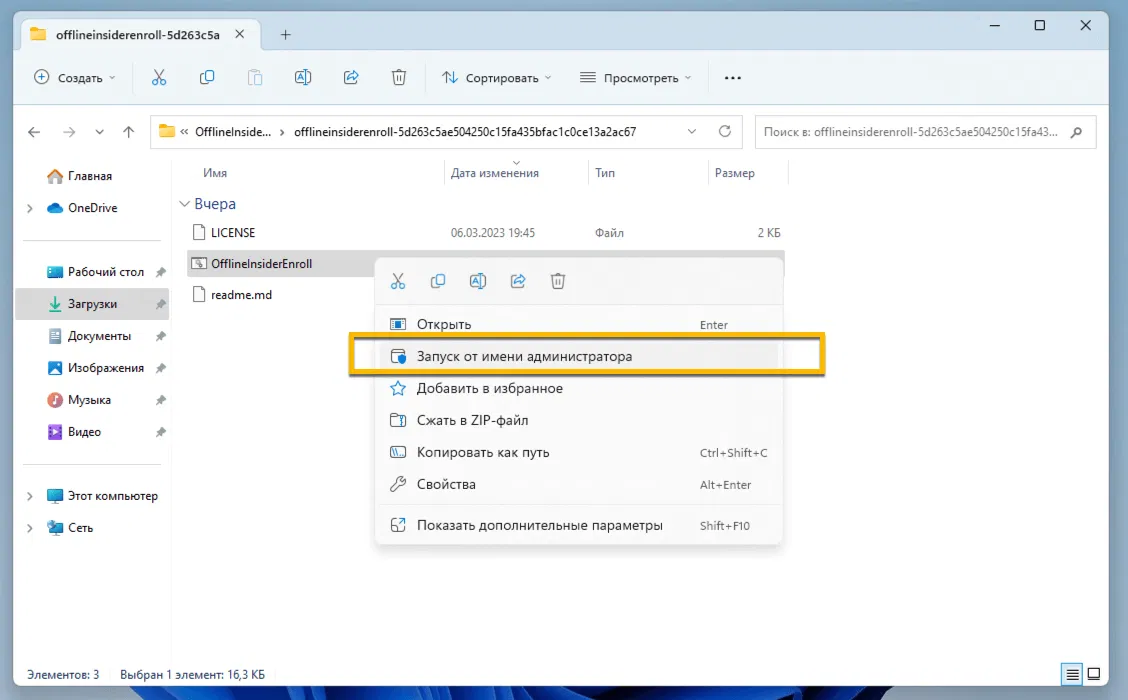
Task: Open Загрузки in the sidebar
Action: [92, 304]
